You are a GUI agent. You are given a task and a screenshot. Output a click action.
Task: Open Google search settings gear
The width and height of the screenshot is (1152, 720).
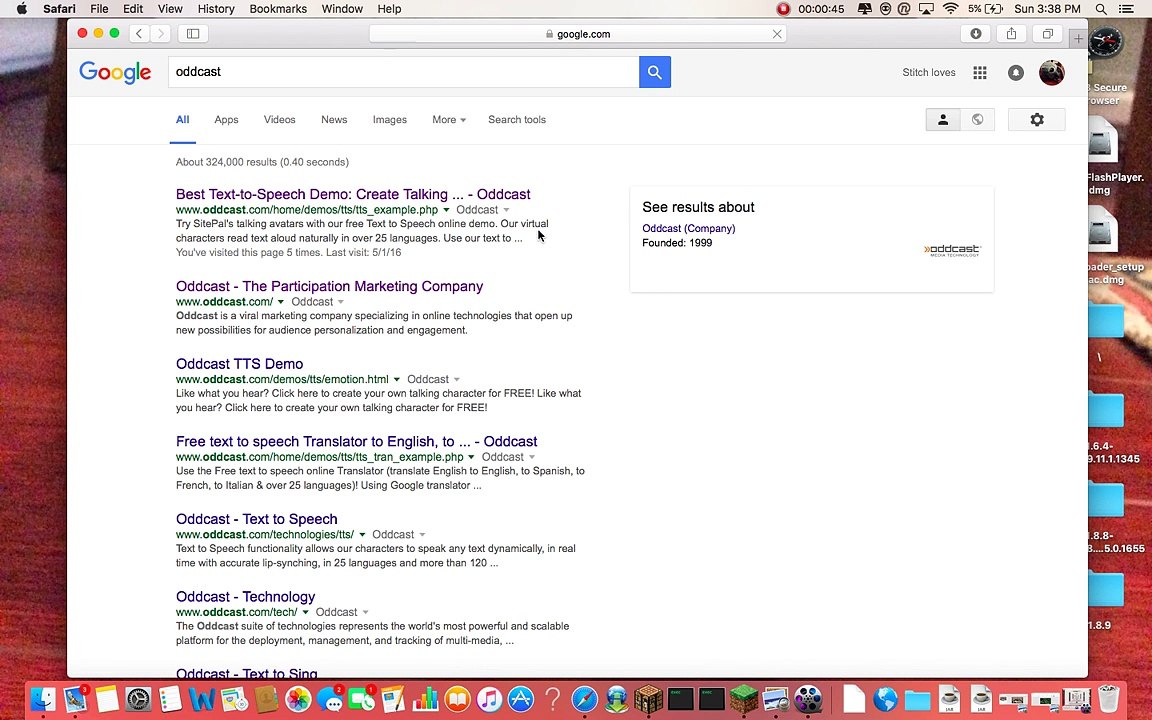[1037, 120]
